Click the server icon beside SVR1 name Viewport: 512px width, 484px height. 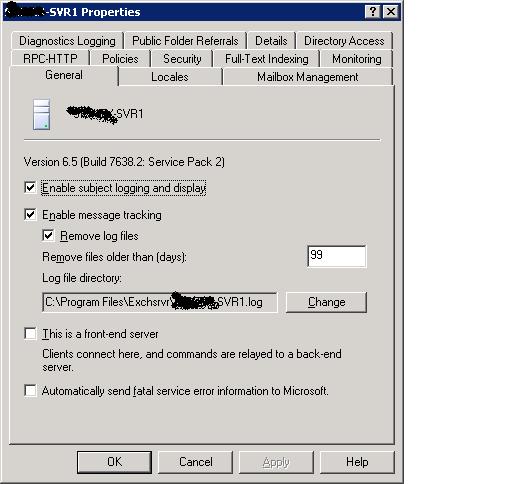pos(42,114)
